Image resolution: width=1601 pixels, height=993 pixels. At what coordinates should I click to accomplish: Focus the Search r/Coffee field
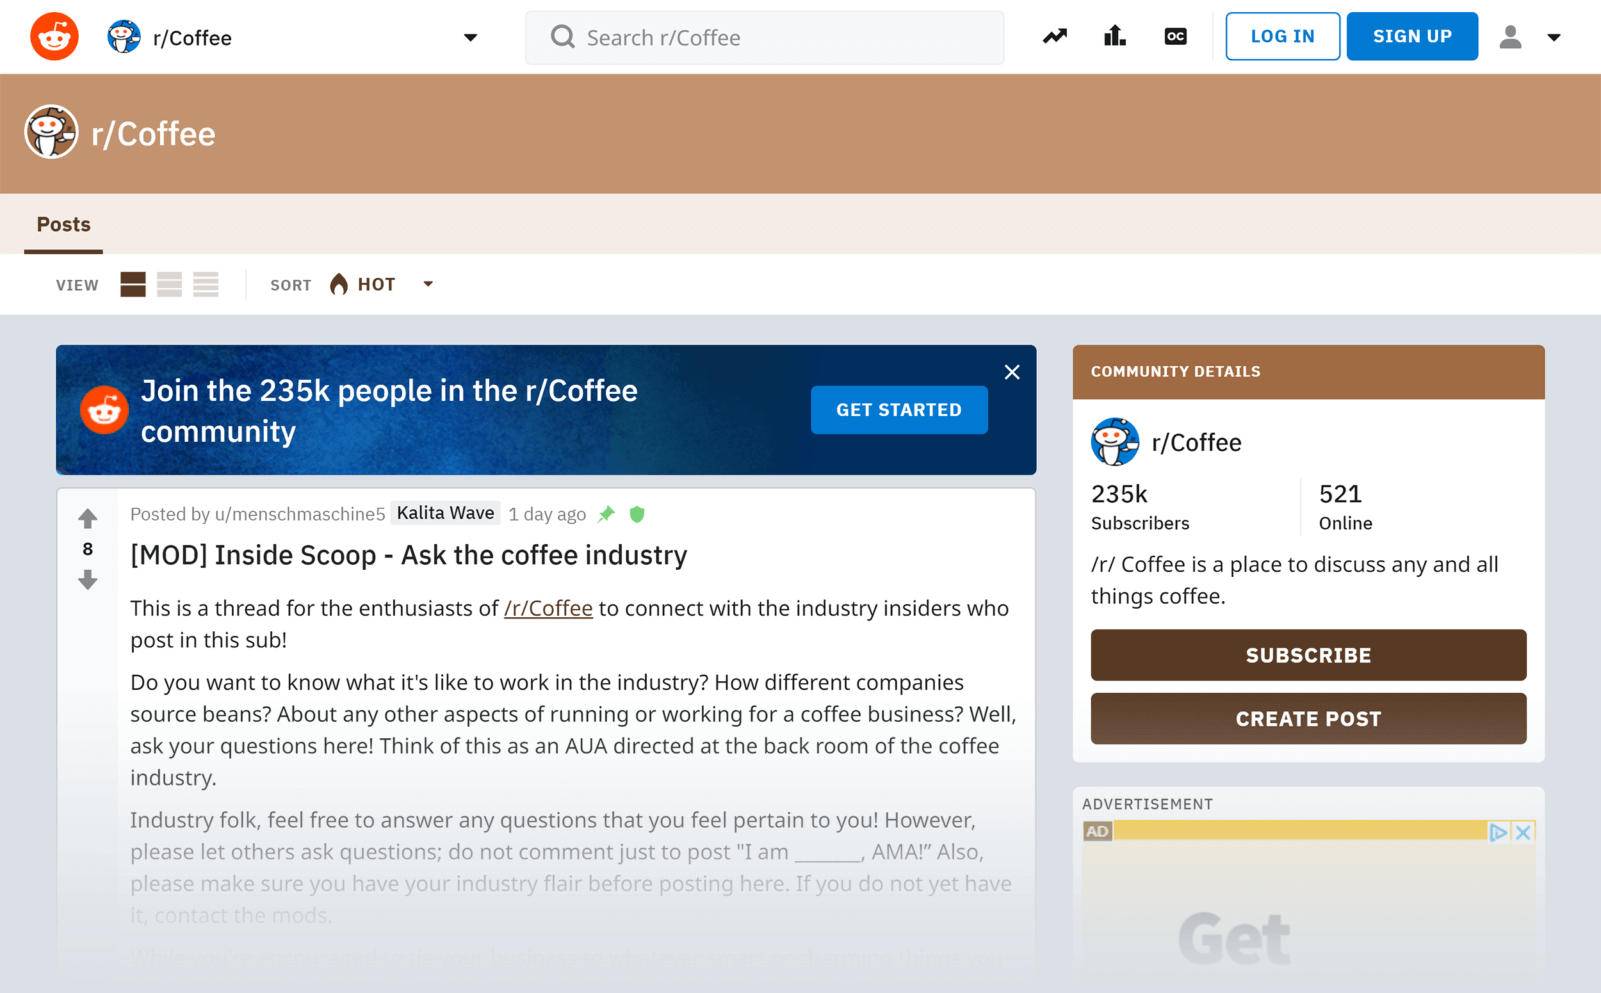click(765, 38)
